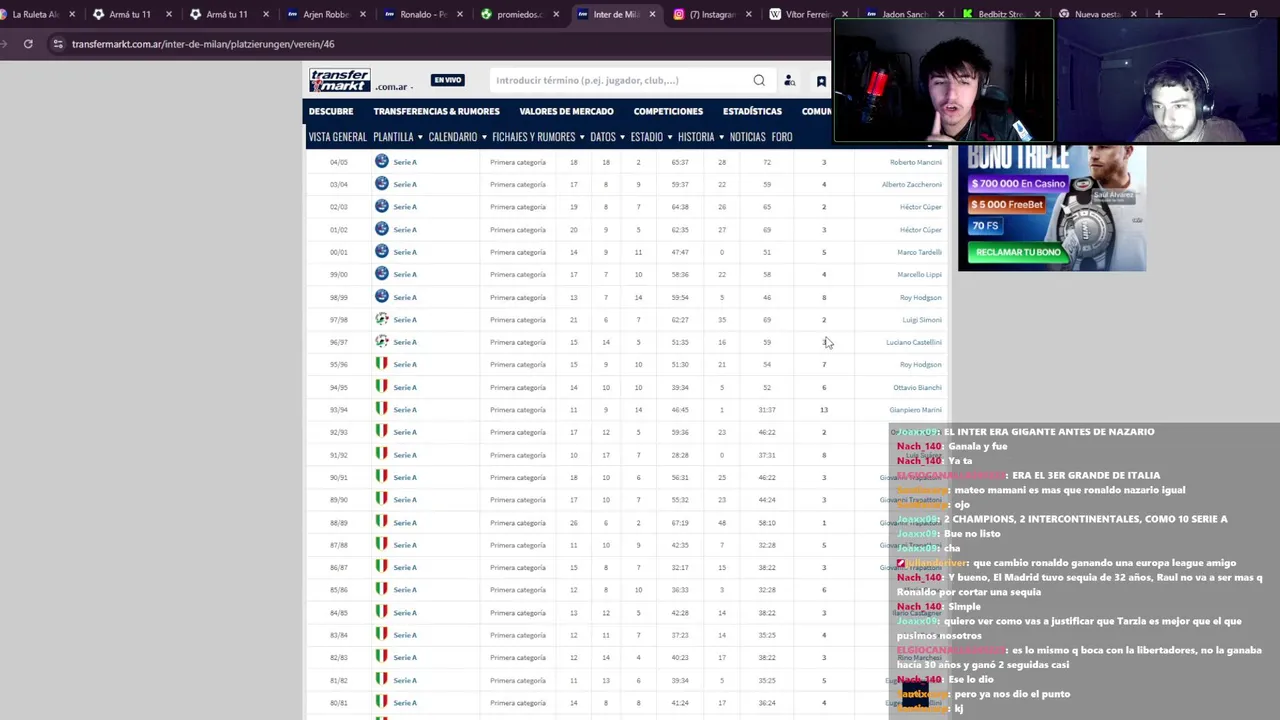The height and width of the screenshot is (720, 1280).
Task: Click the browser address bar URL
Action: point(203,44)
